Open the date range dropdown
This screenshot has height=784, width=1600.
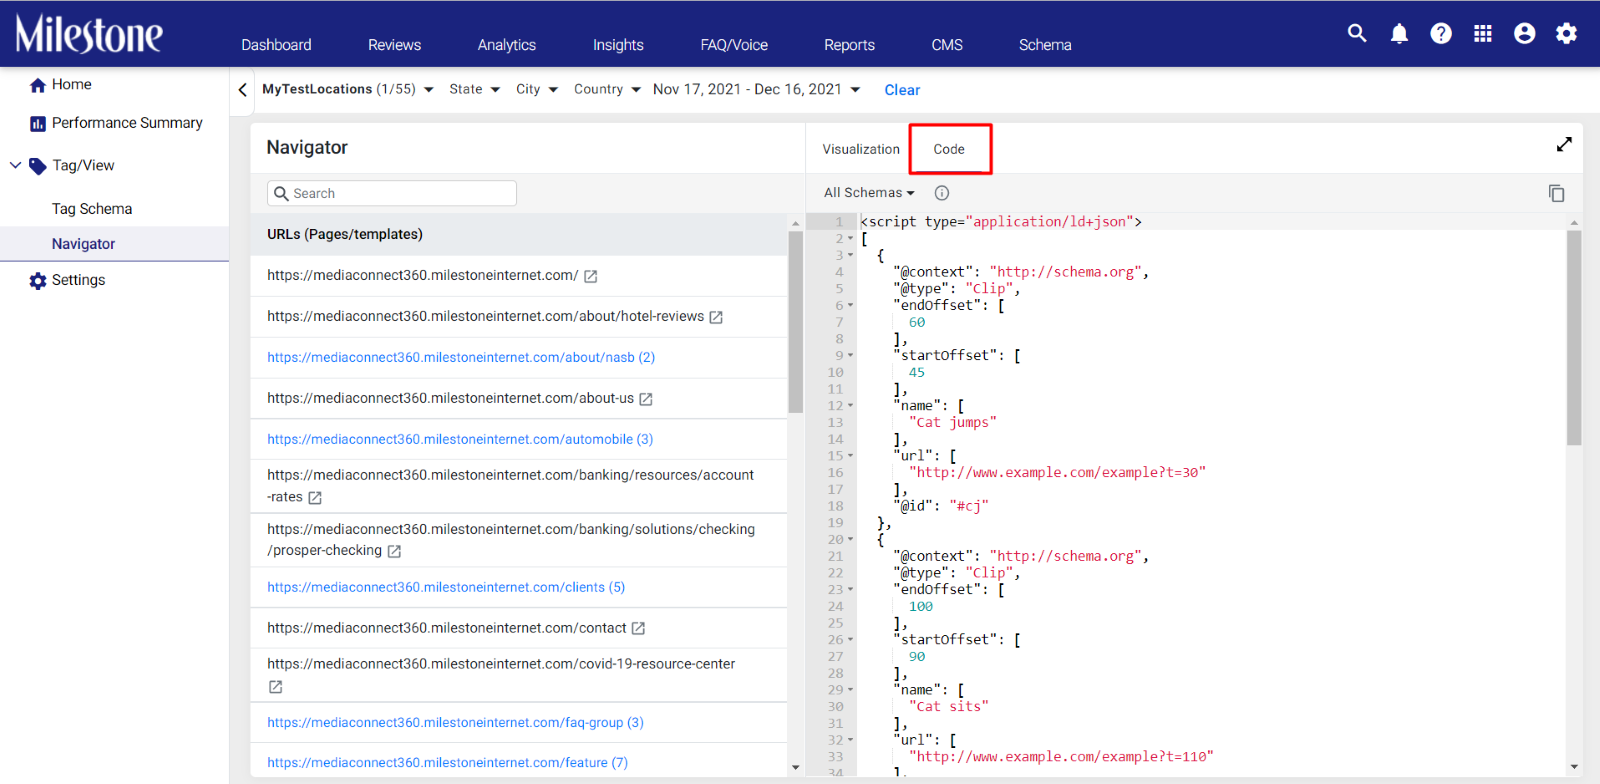756,89
